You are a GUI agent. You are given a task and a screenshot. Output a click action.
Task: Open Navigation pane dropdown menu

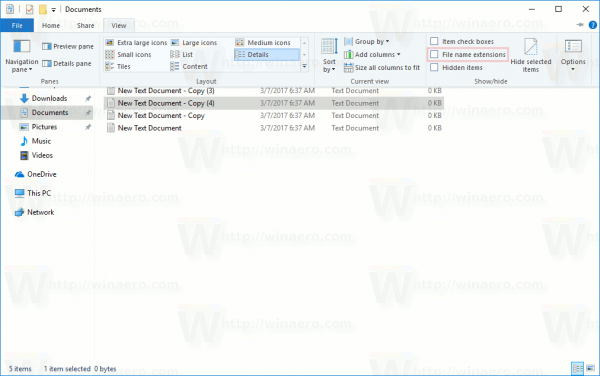[22, 55]
